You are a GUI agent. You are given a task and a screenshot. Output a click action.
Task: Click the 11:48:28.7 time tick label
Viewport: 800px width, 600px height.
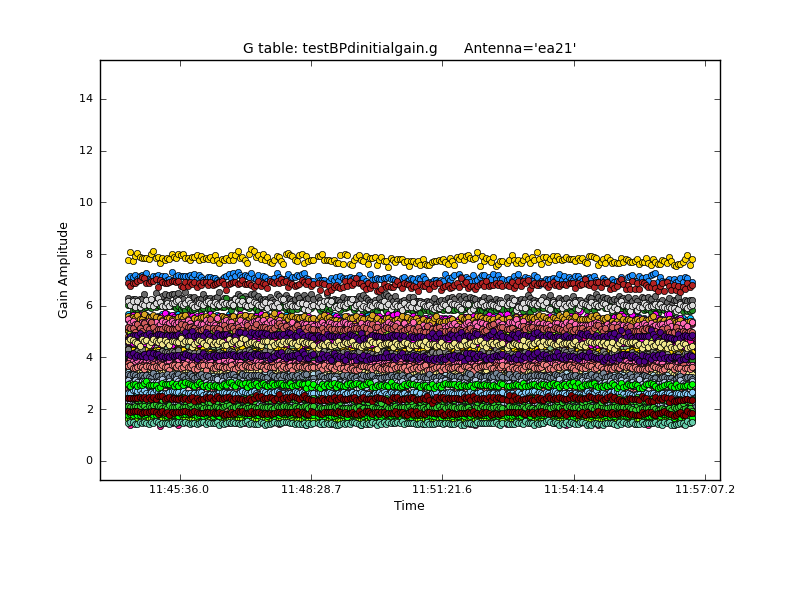pos(311,489)
